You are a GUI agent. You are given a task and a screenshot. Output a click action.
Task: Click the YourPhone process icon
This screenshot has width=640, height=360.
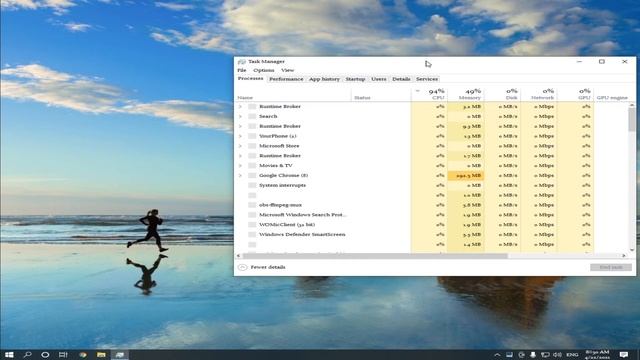tap(252, 136)
